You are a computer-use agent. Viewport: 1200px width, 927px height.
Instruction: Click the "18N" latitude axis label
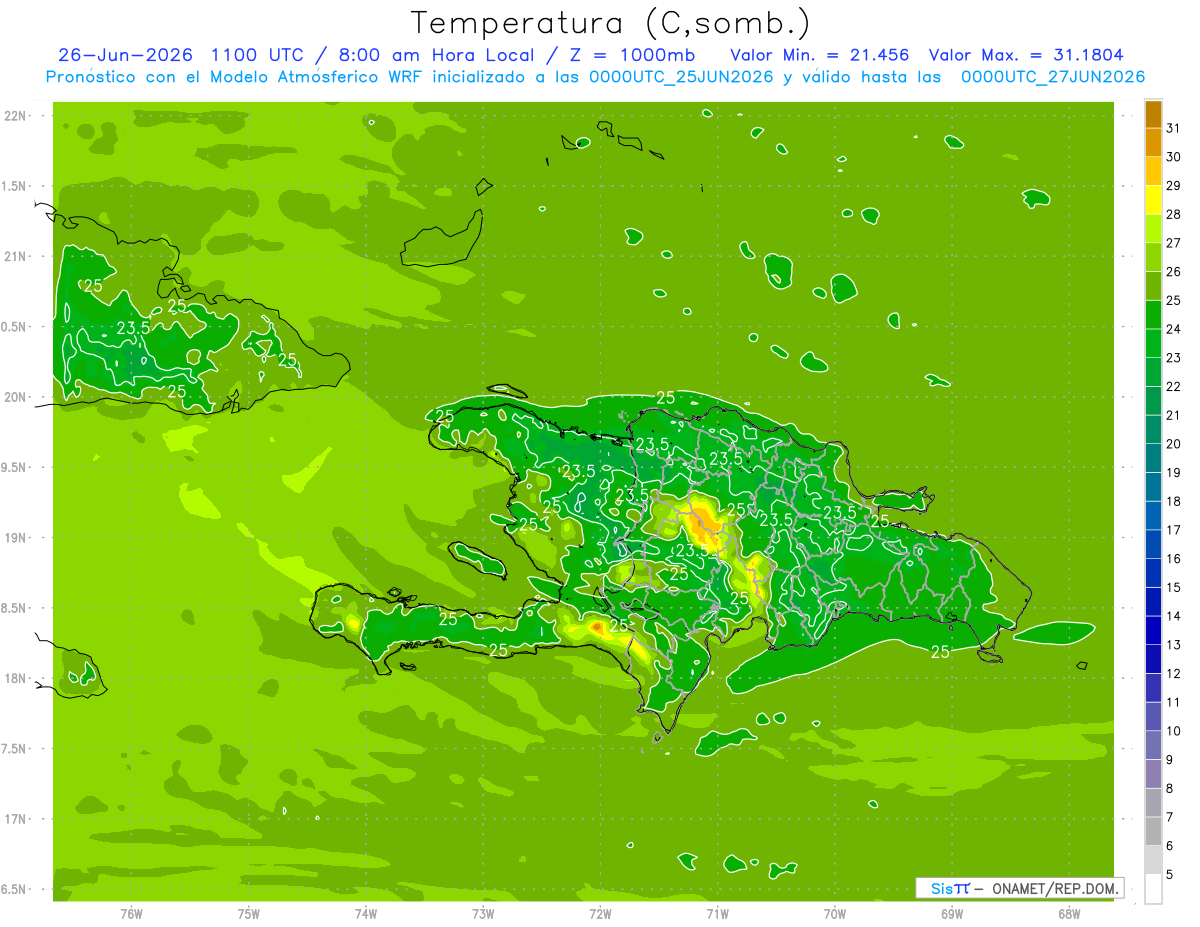(16, 678)
